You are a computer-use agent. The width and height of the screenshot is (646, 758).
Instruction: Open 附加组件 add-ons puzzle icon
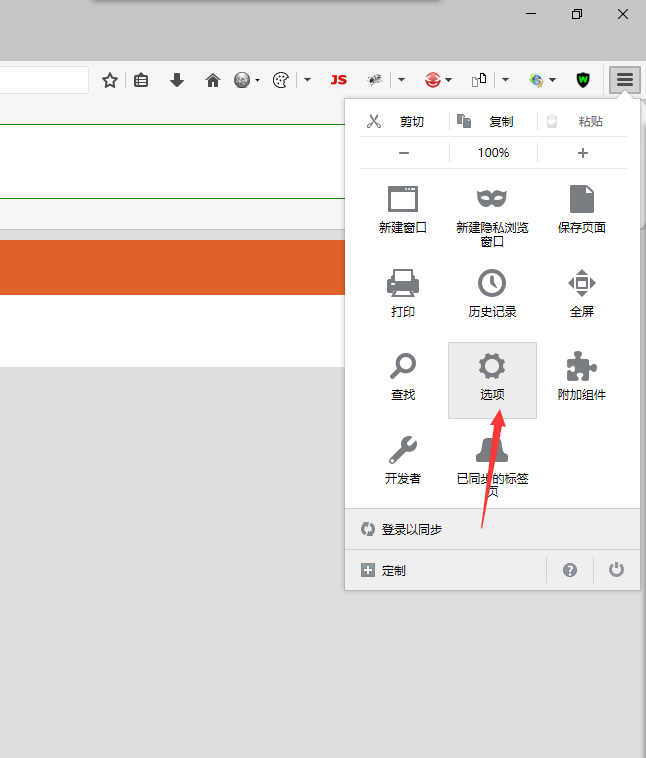582,377
